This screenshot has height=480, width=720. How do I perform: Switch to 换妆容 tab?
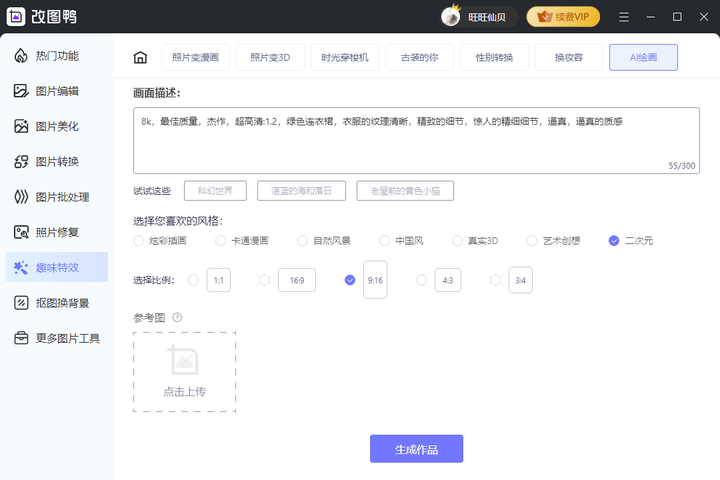[568, 57]
